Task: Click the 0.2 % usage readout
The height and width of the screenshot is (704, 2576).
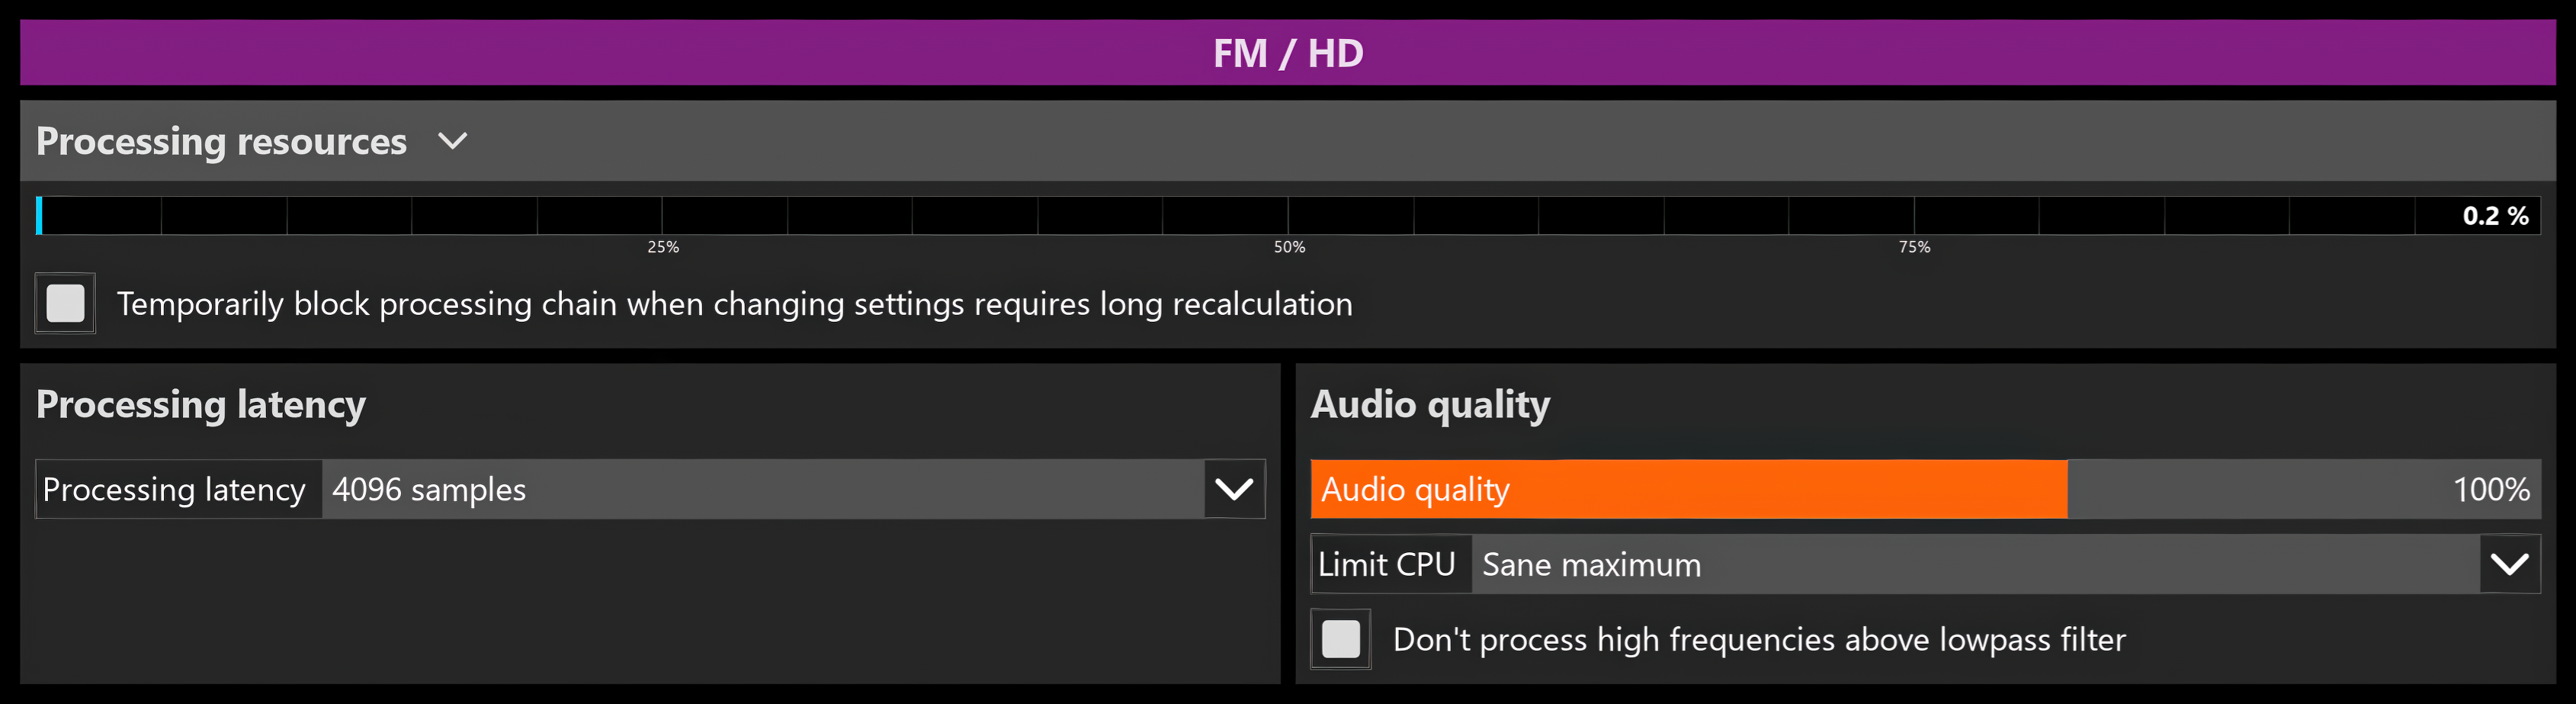Action: coord(2494,216)
